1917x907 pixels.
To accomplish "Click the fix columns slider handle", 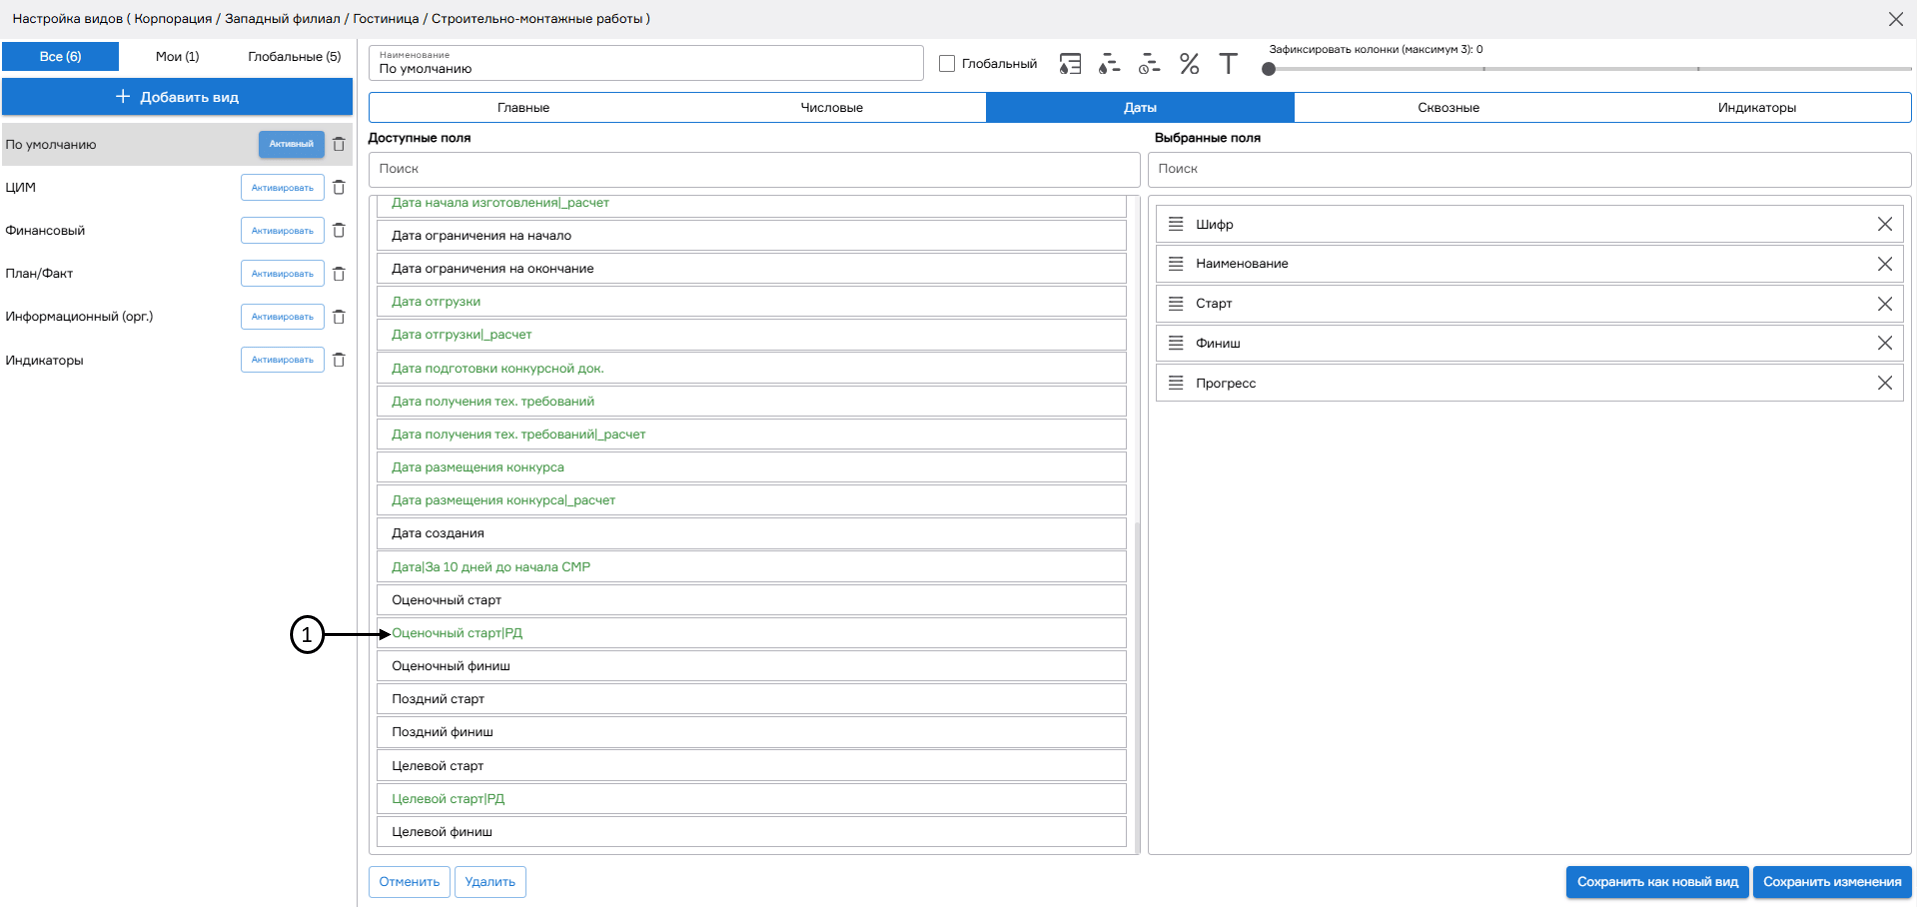I will point(1269,69).
